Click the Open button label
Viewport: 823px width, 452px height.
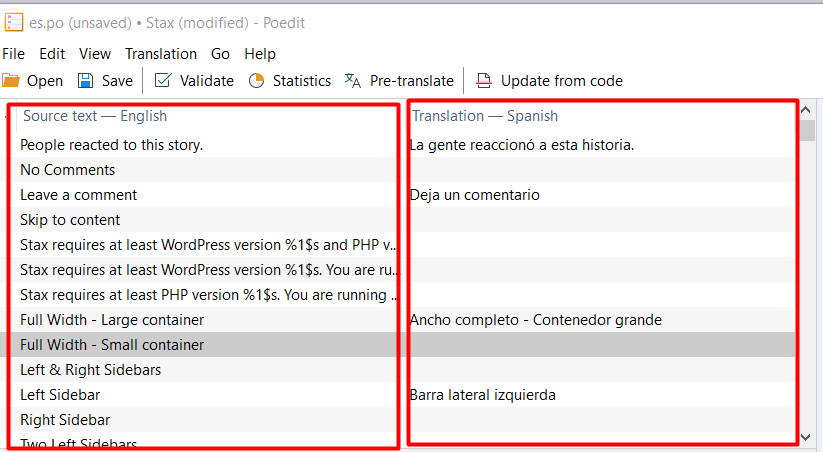(45, 81)
